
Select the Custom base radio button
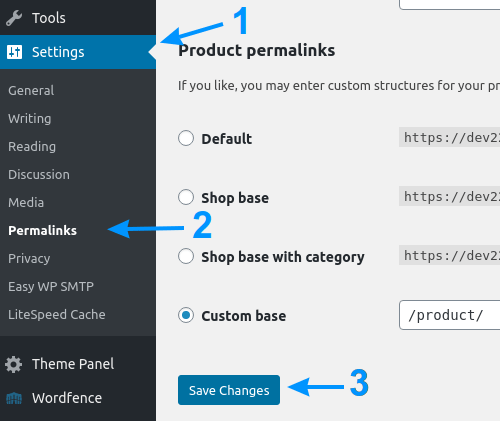(x=186, y=315)
